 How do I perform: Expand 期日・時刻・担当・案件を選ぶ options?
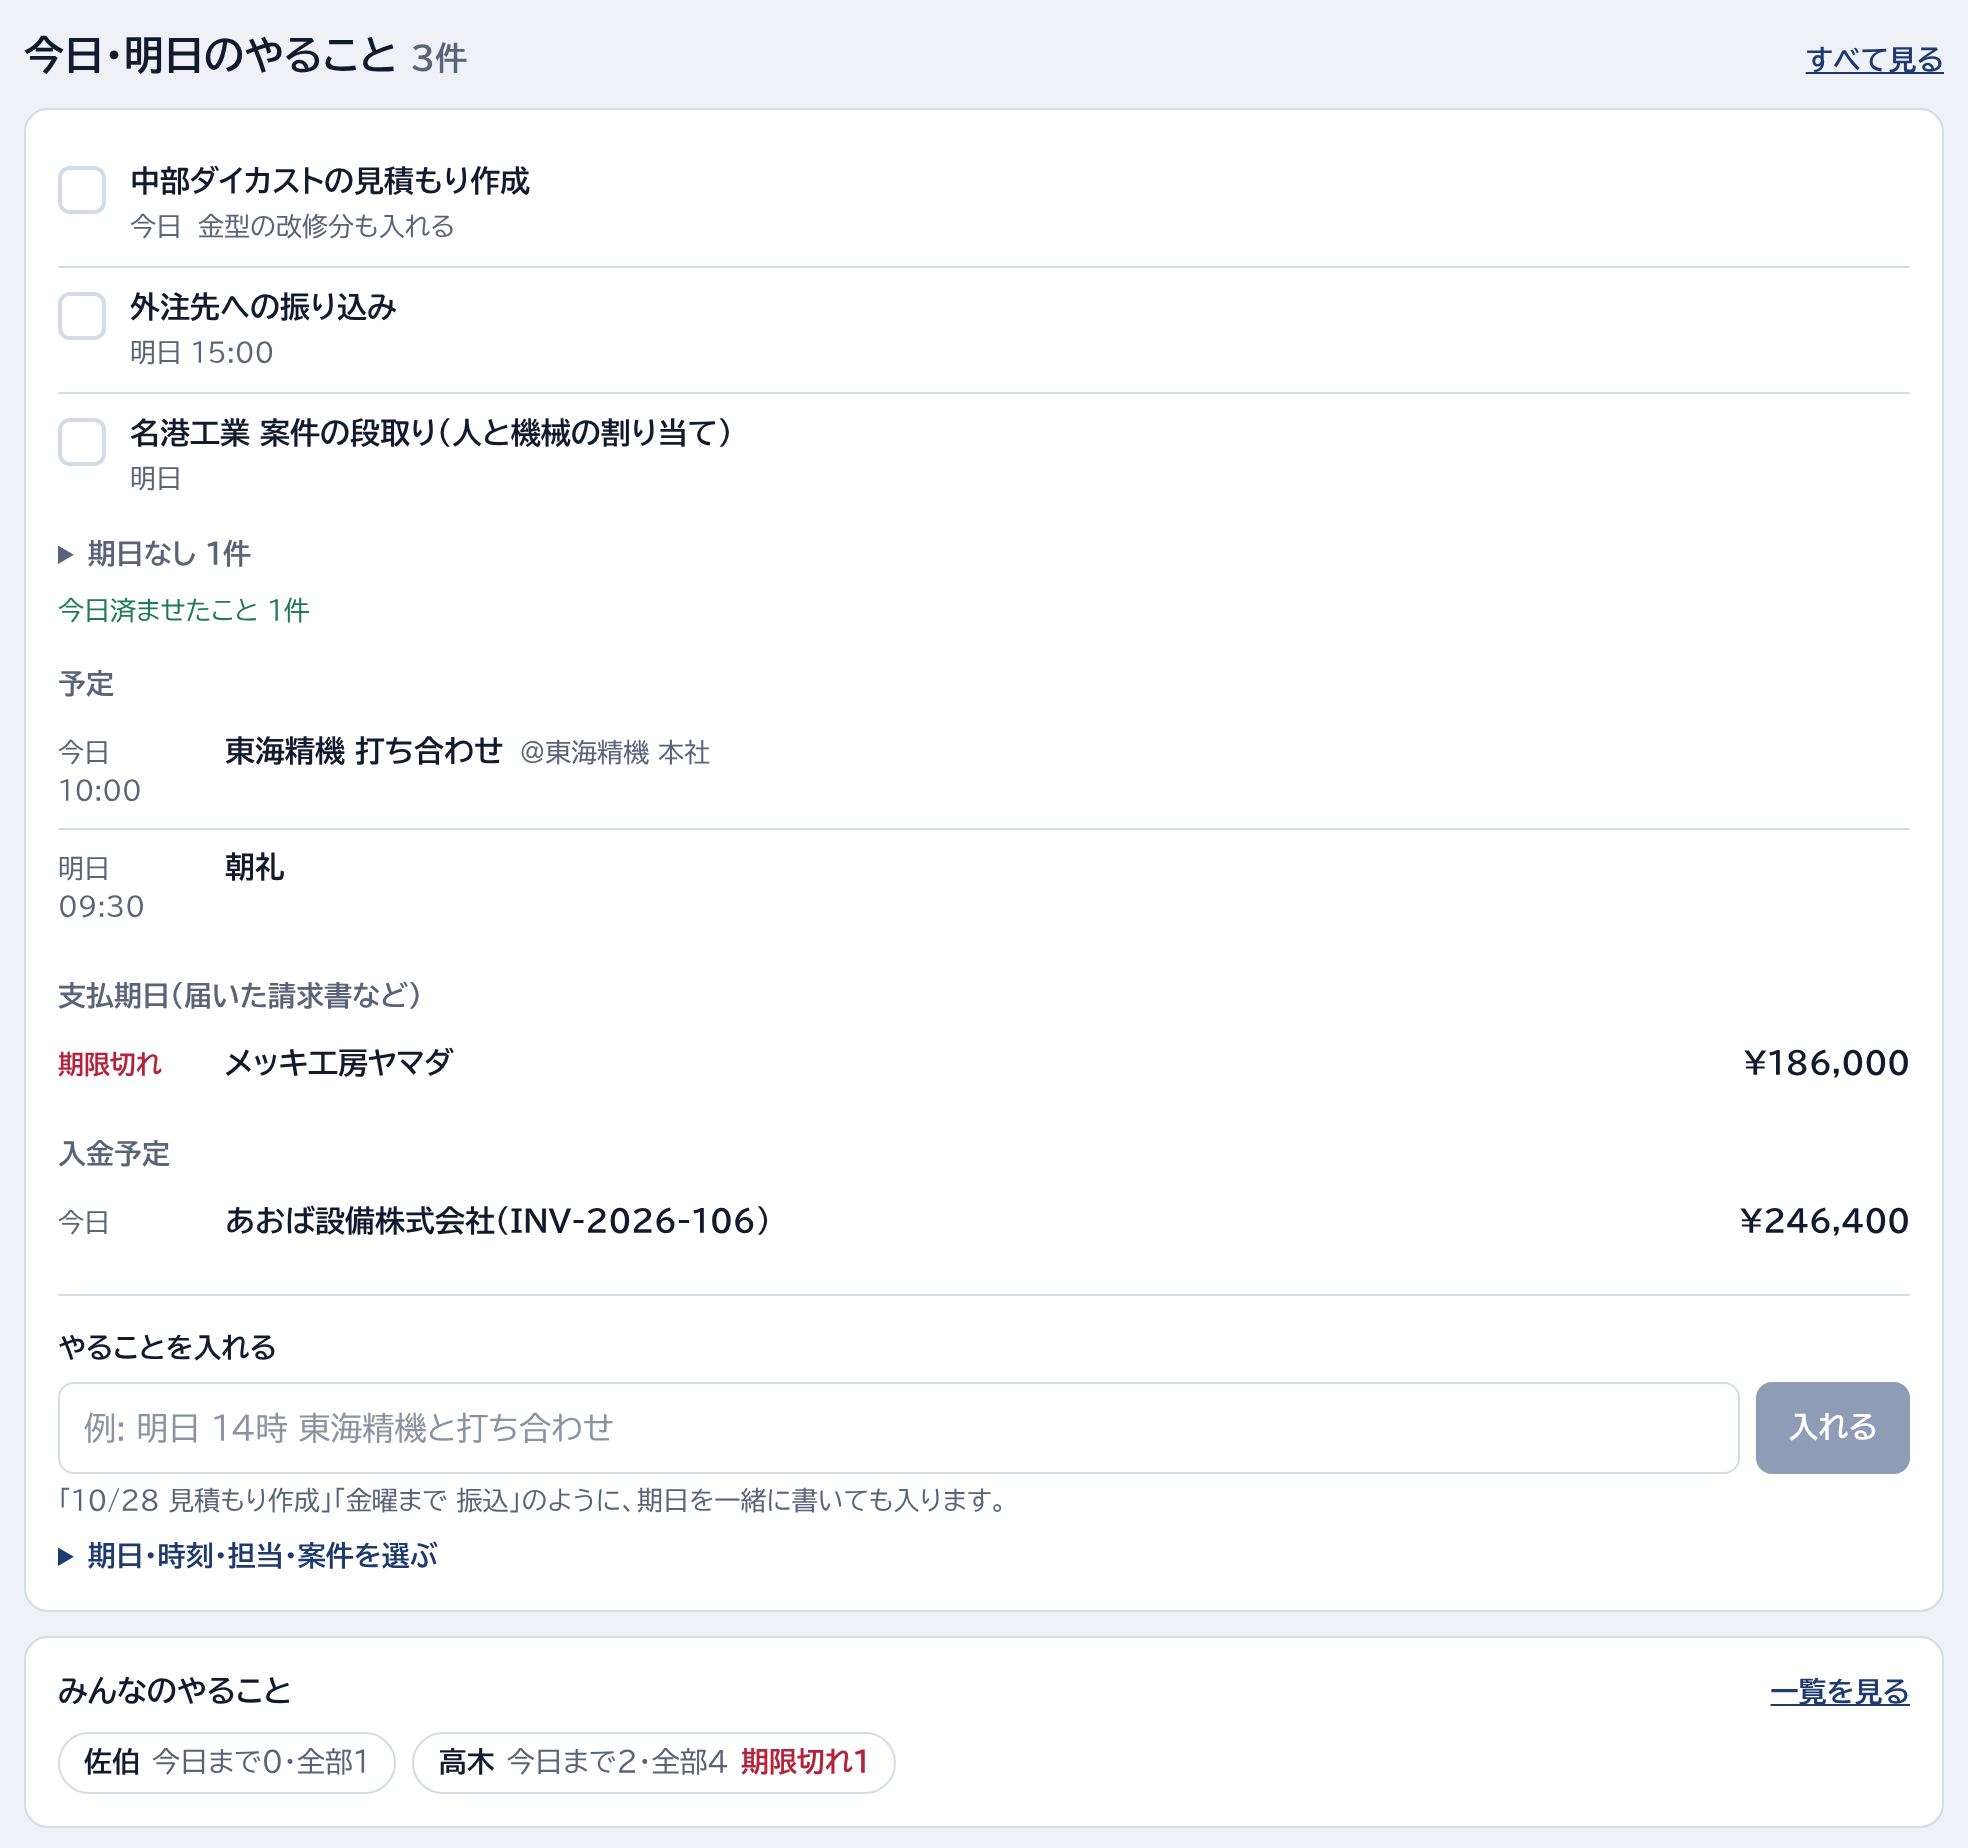[248, 1556]
